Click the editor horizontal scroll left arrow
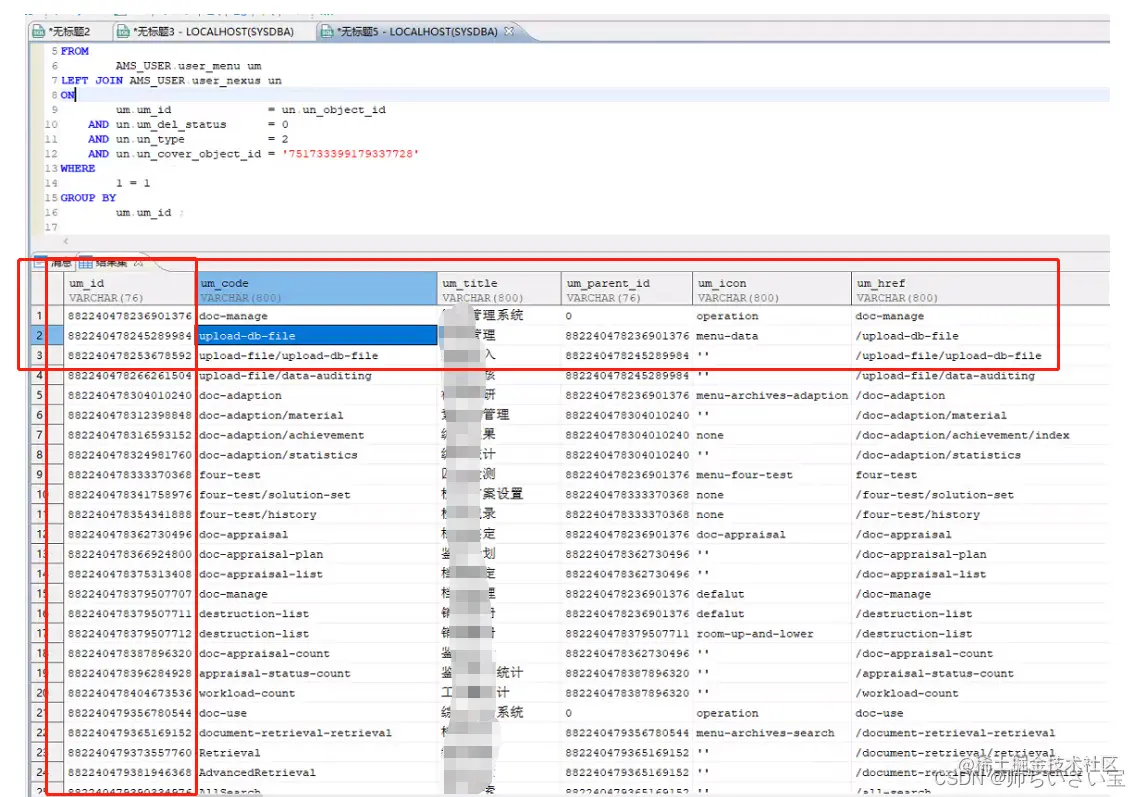Image resolution: width=1141 pixels, height=797 pixels. click(x=65, y=241)
